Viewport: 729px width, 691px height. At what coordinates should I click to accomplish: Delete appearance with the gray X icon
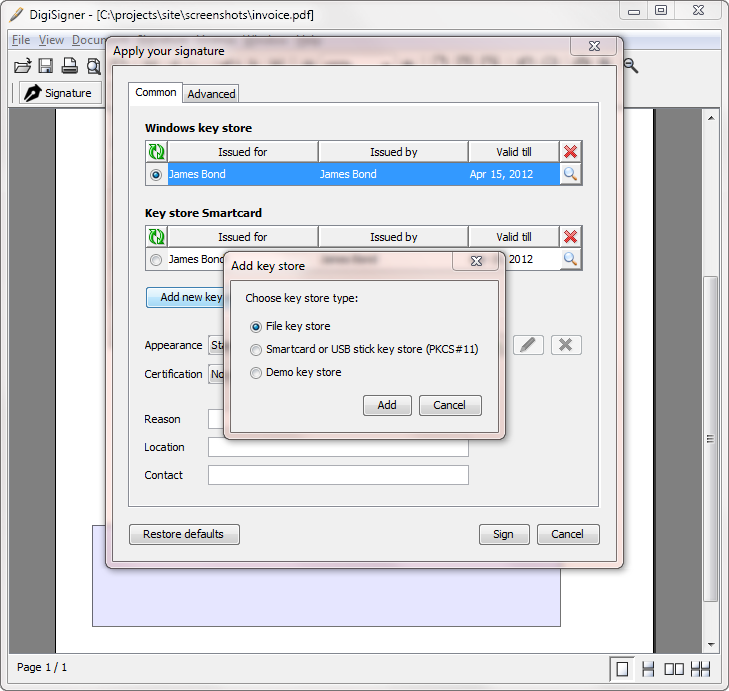tap(566, 345)
